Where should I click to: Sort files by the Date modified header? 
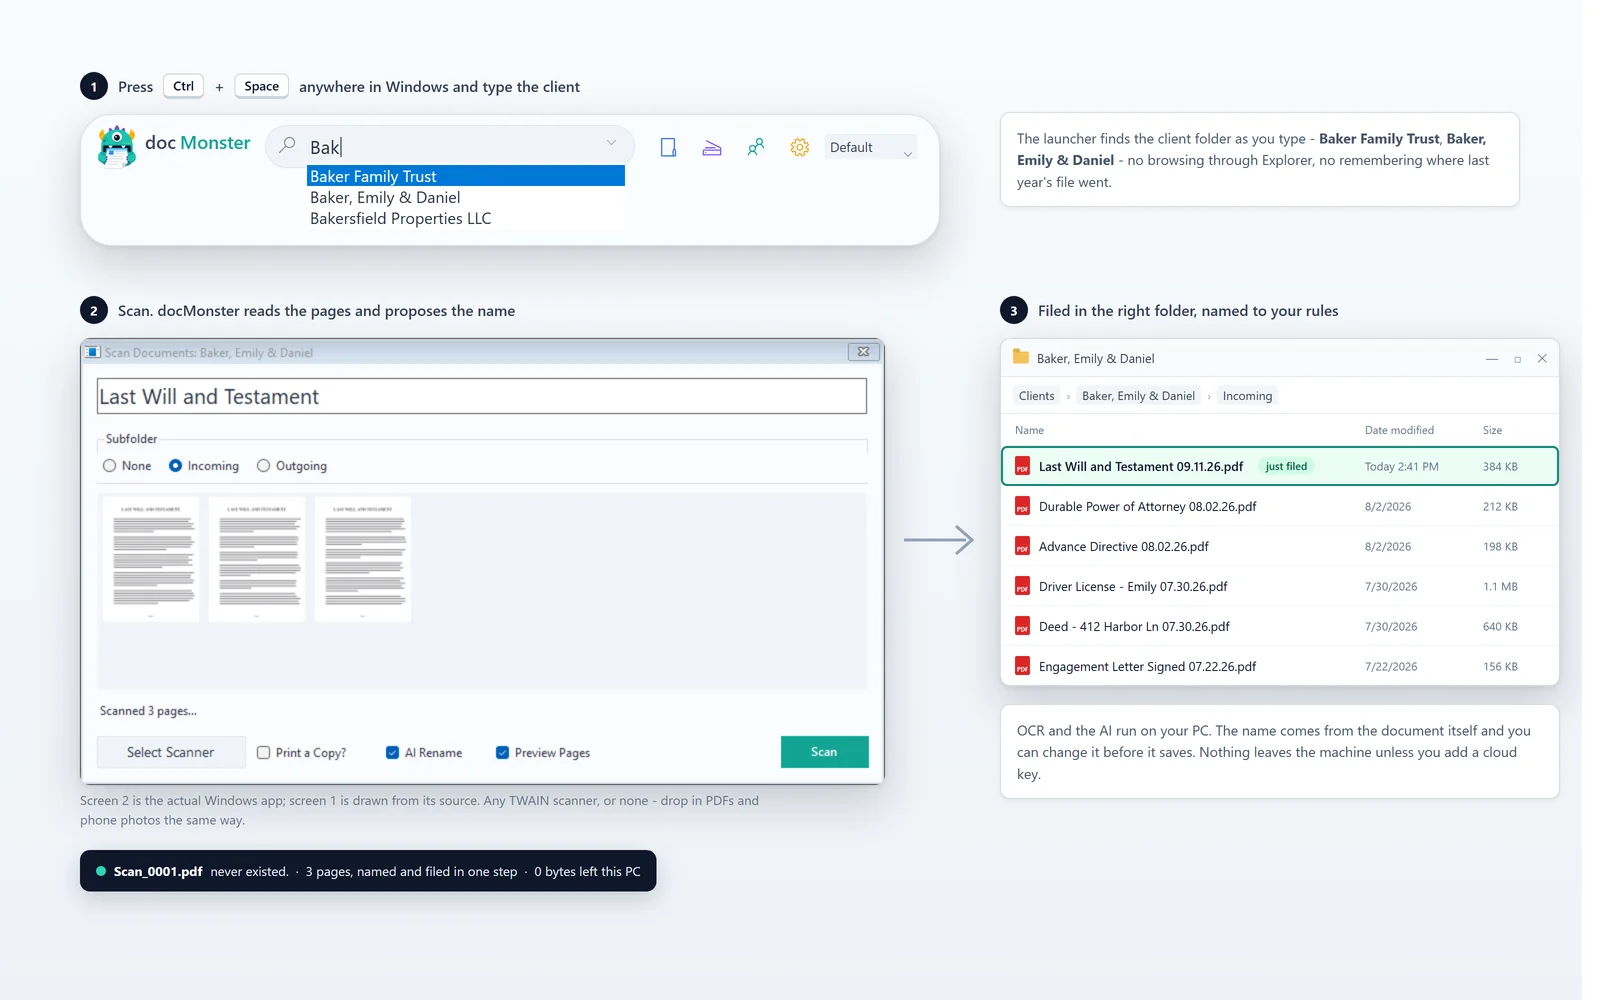point(1399,430)
